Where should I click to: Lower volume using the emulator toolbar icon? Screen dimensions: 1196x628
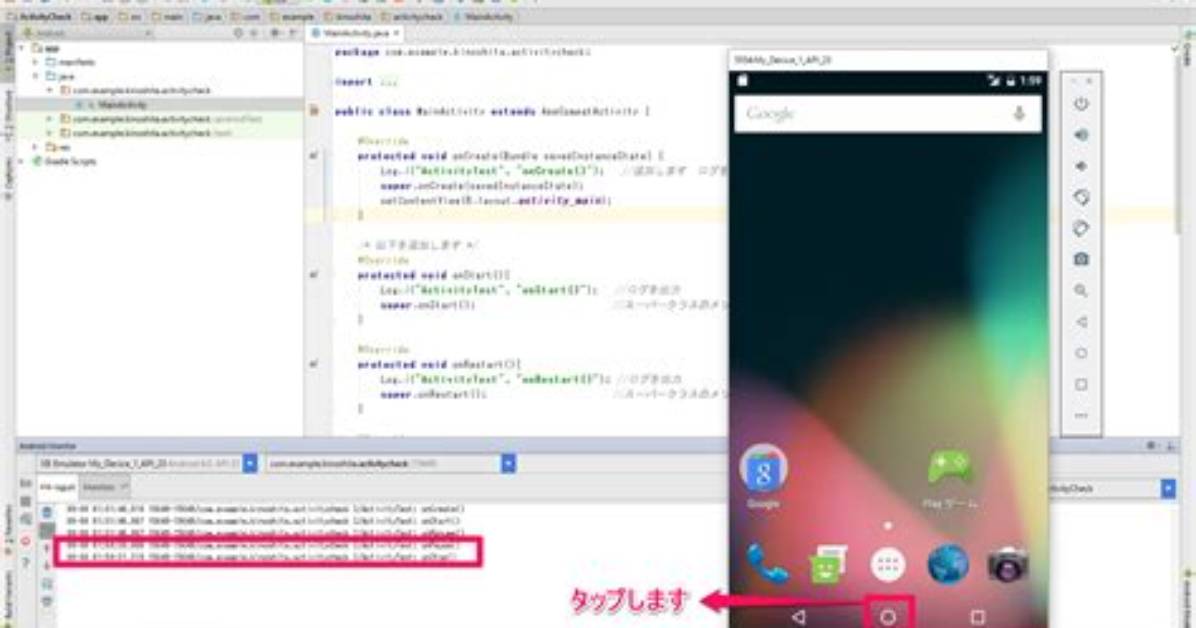1081,166
